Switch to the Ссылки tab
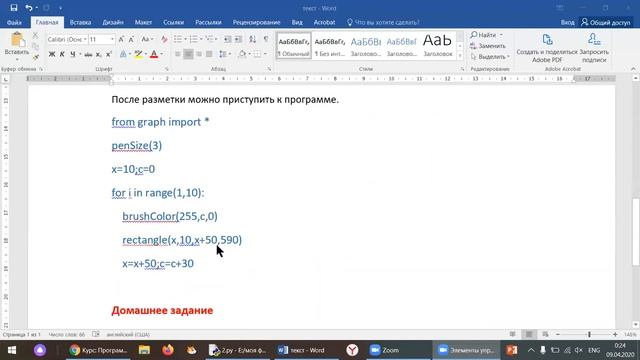640x360 pixels. tap(173, 22)
